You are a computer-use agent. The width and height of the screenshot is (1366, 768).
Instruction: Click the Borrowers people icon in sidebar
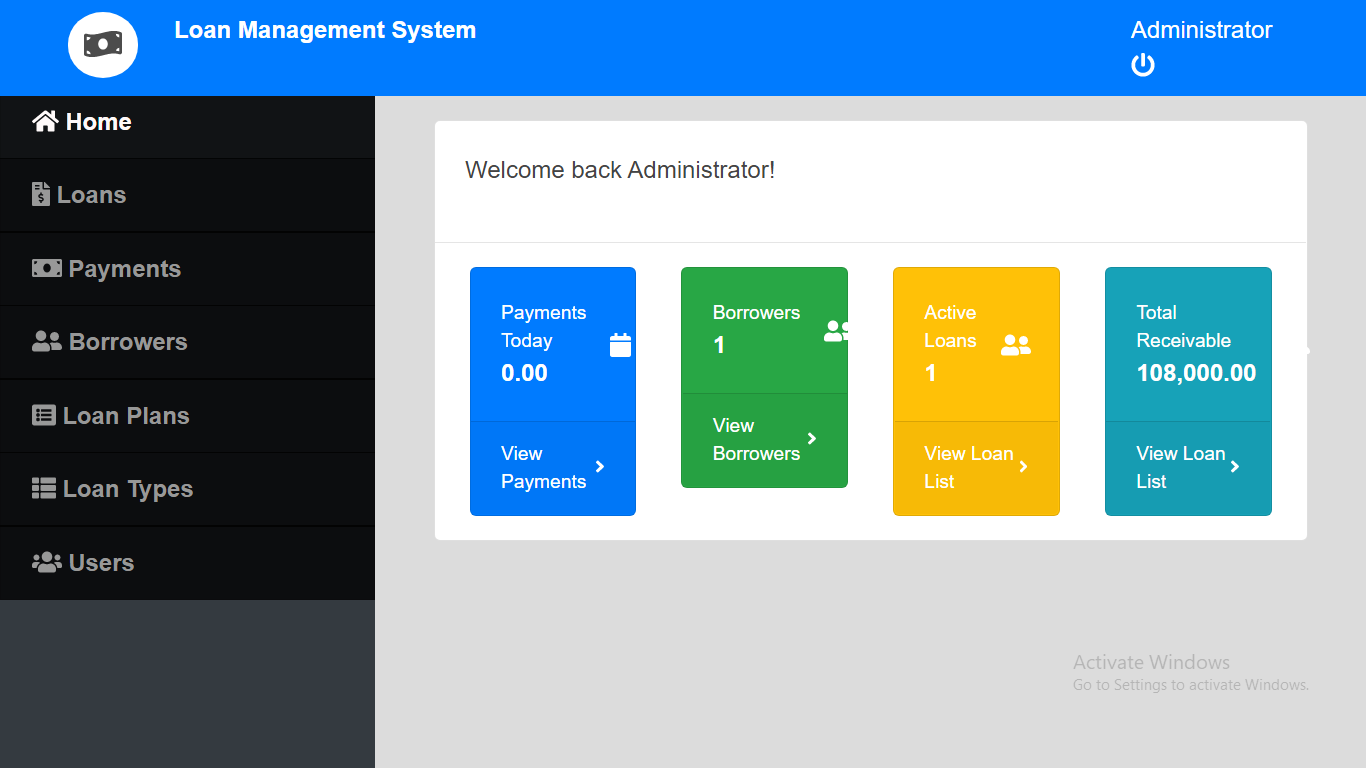point(44,341)
